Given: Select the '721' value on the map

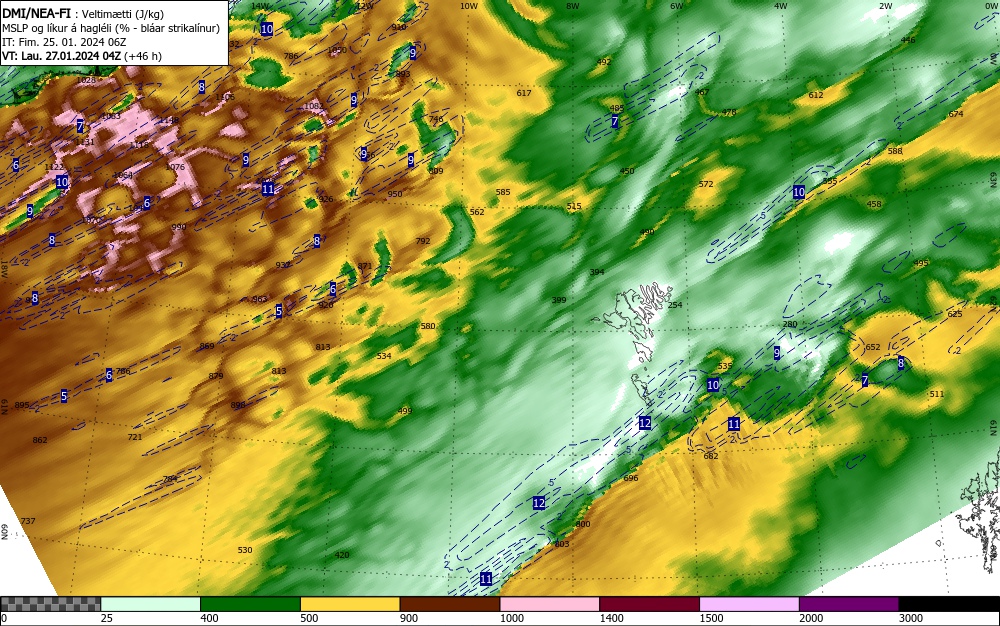Looking at the screenshot, I should pos(135,437).
